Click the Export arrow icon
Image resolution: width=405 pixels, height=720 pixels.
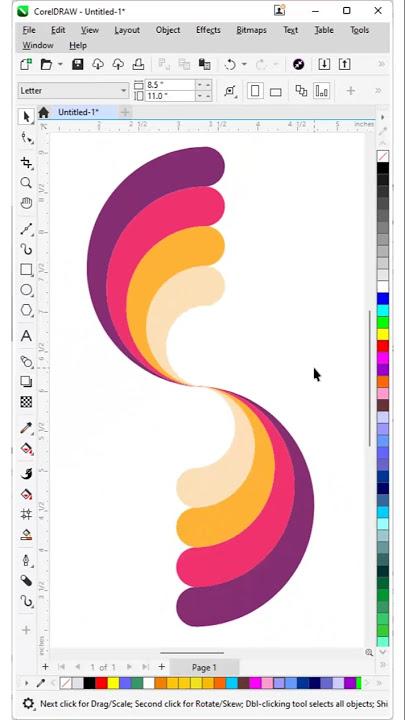click(x=344, y=64)
